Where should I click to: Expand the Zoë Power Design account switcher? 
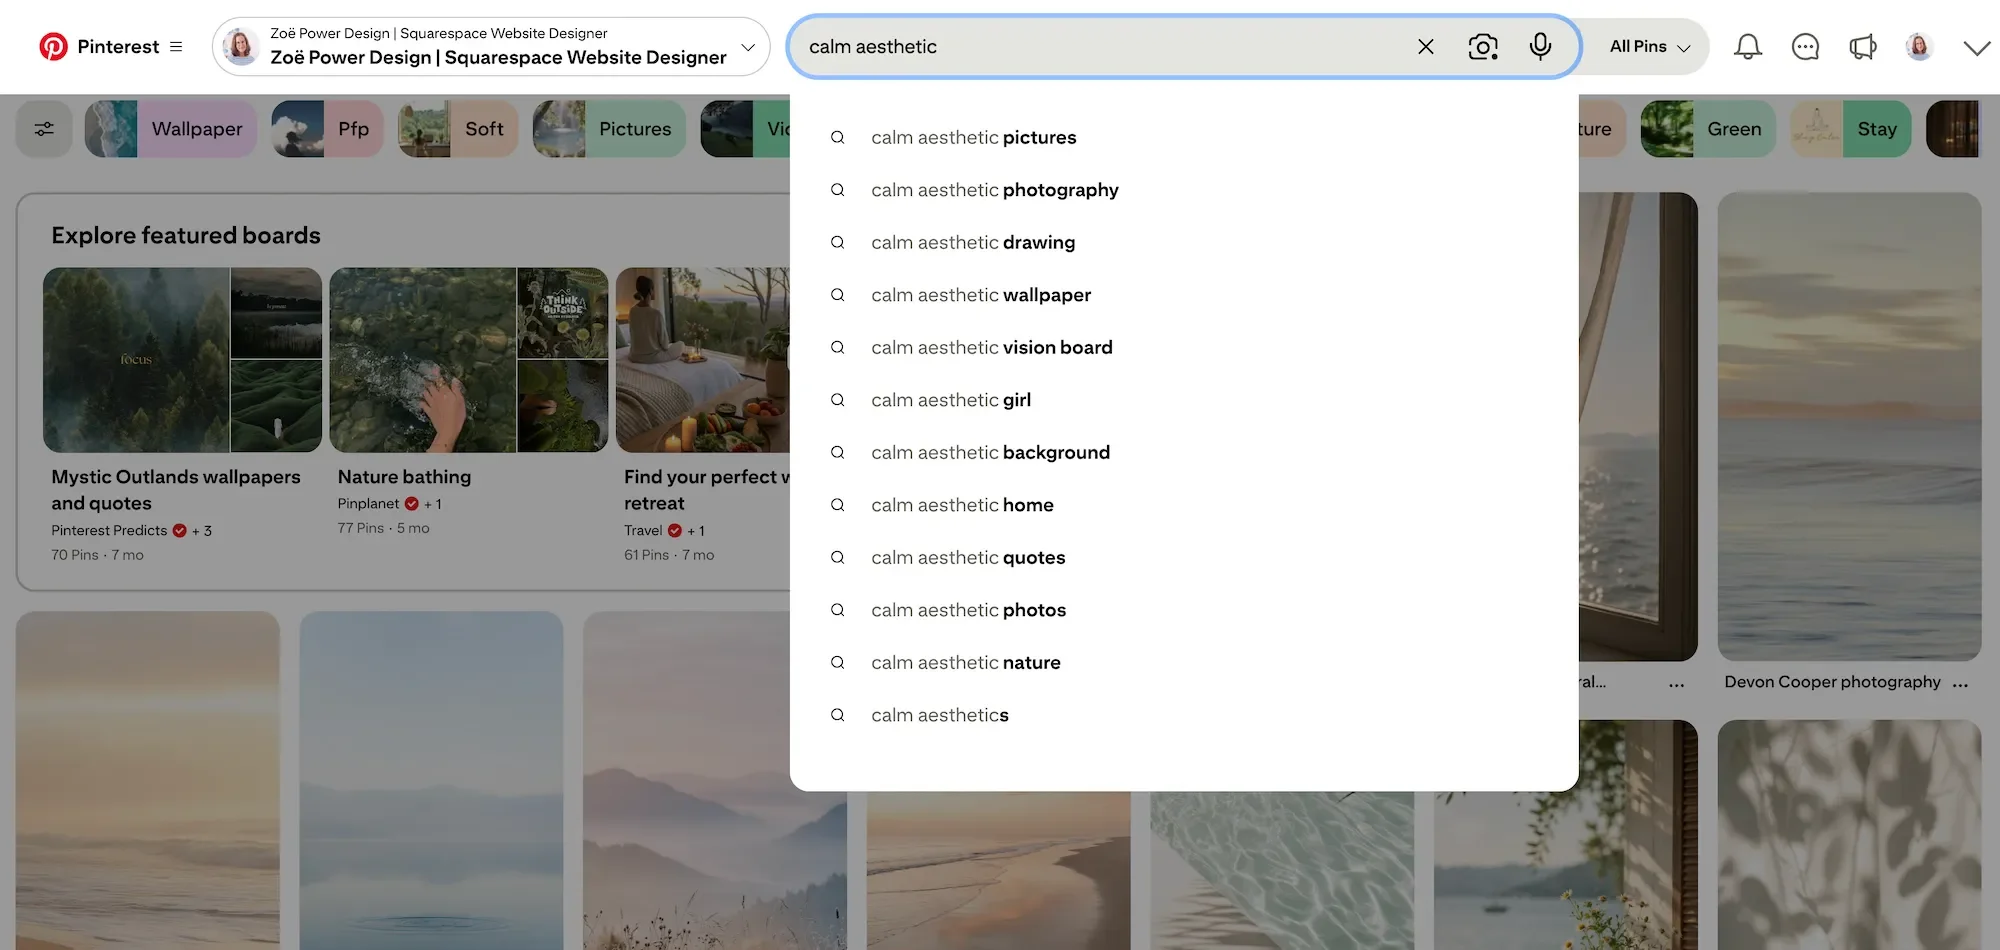point(747,47)
